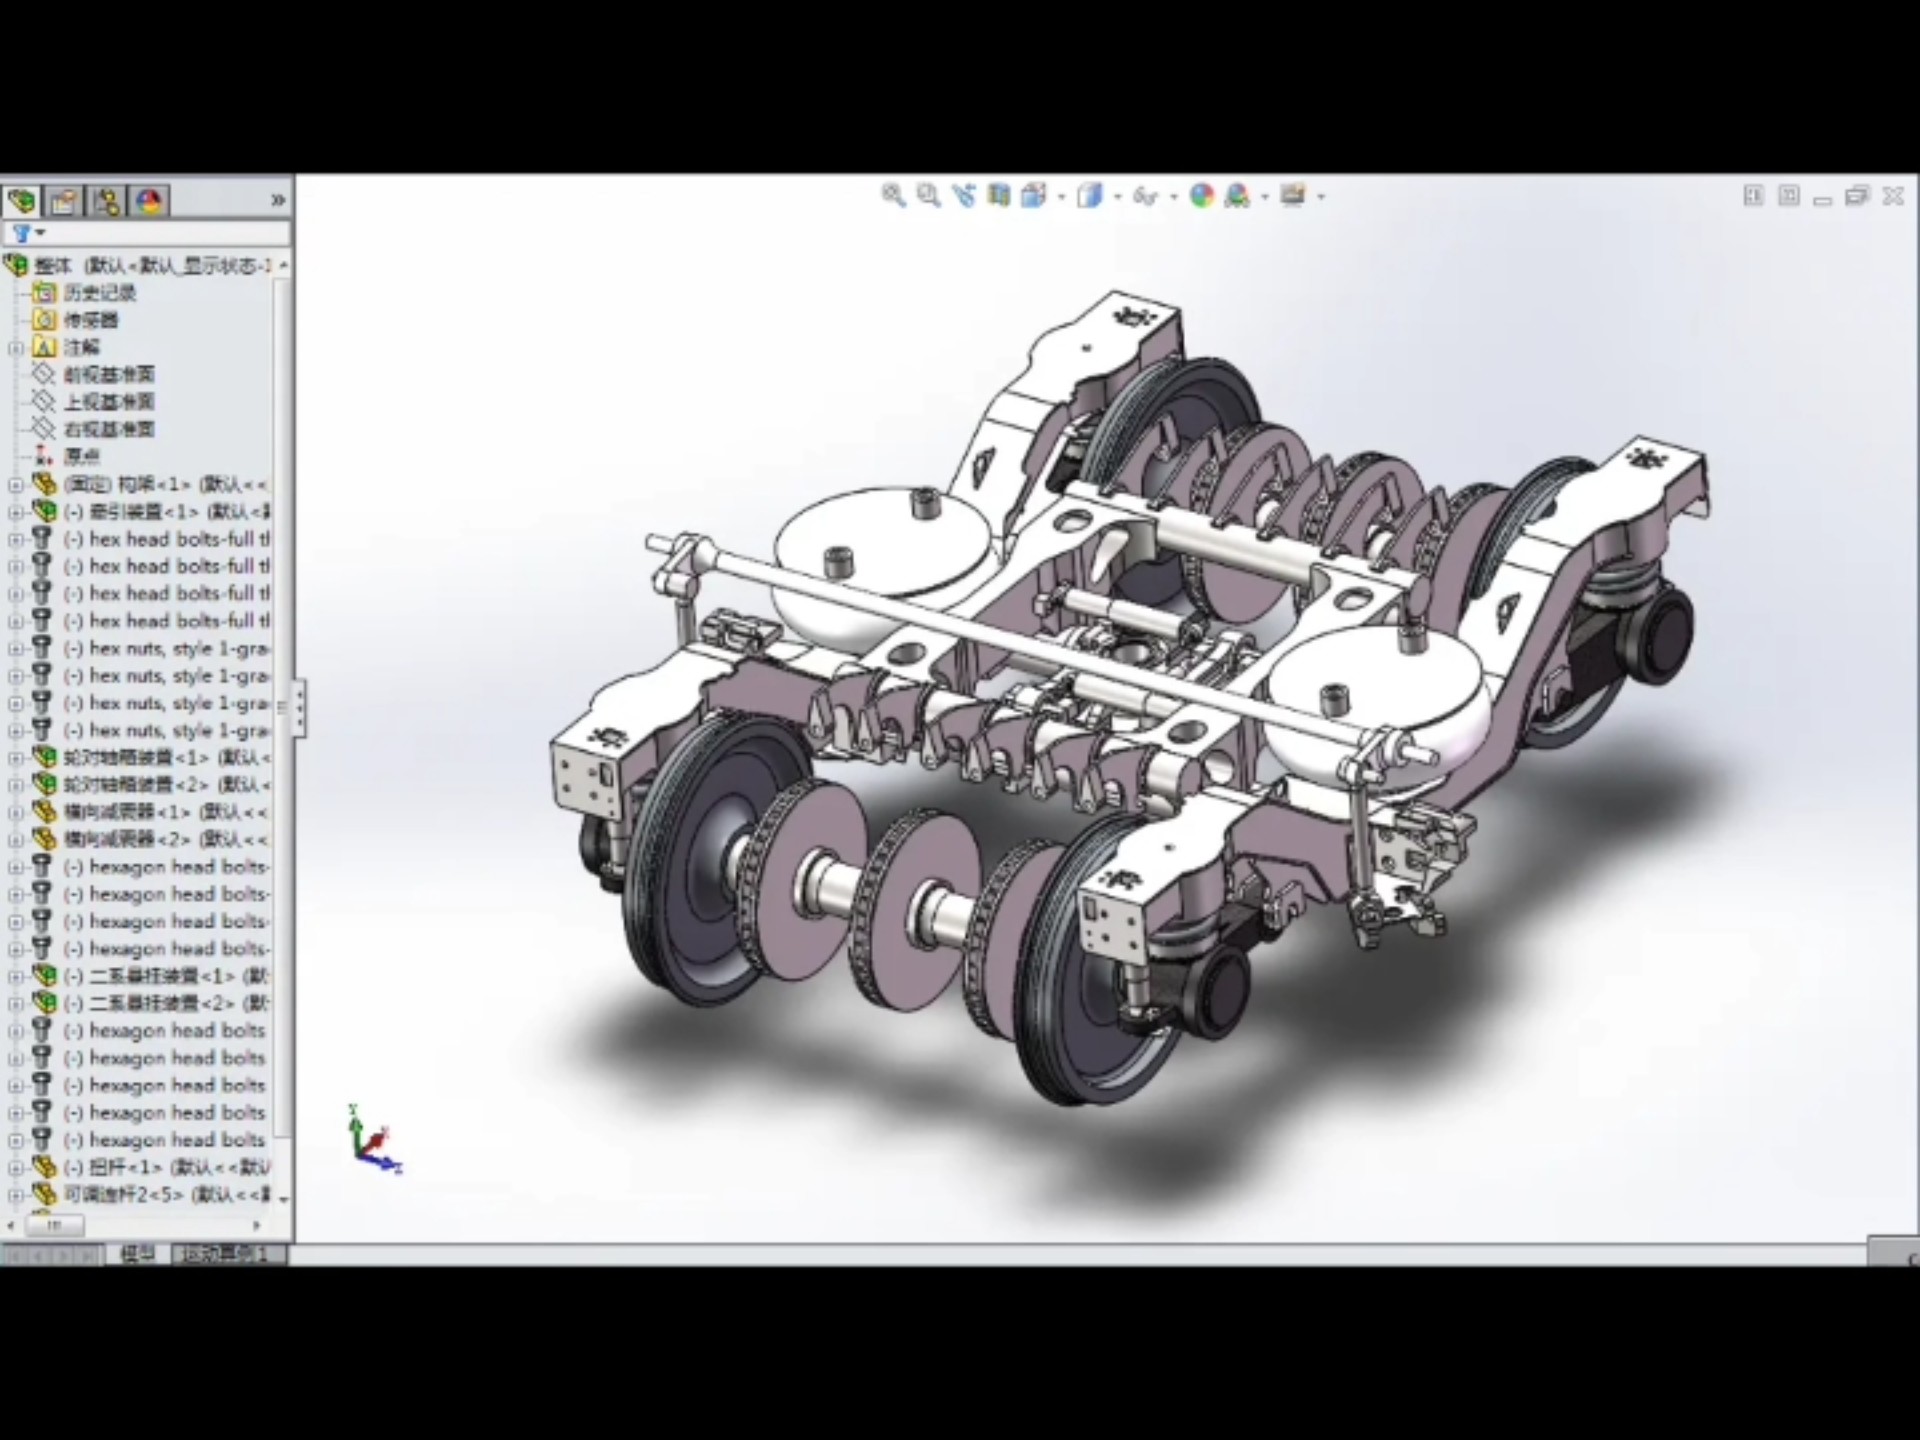Select the Zoom to Area tool
Viewport: 1920px width, 1440px height.
click(929, 196)
